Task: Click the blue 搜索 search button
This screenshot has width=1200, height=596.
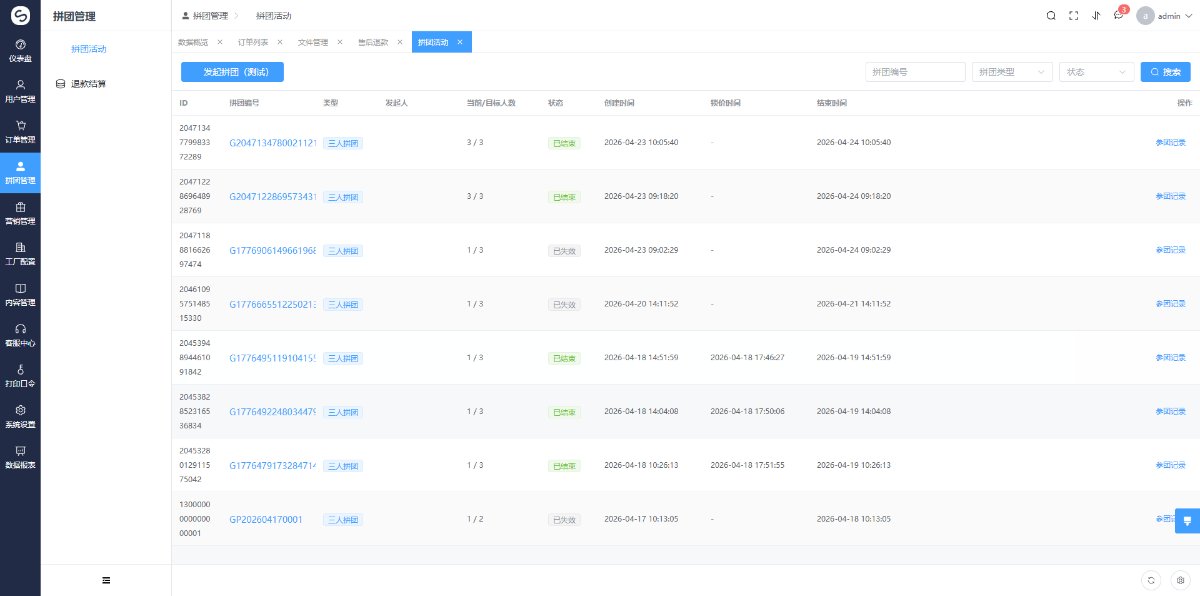Action: 1166,72
